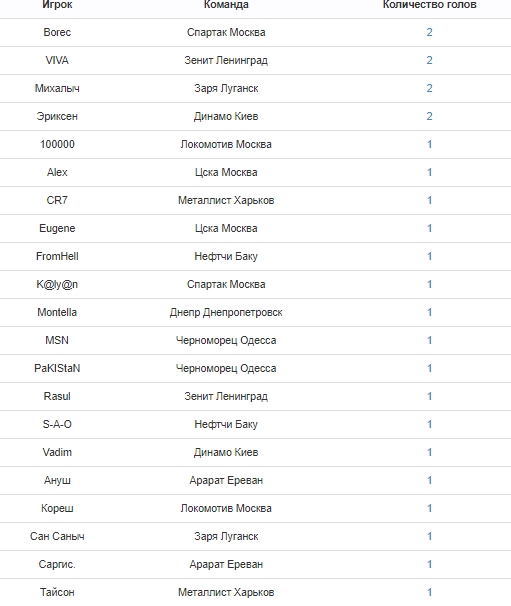Click player name Rasul
This screenshot has height=606, width=511.
(57, 397)
